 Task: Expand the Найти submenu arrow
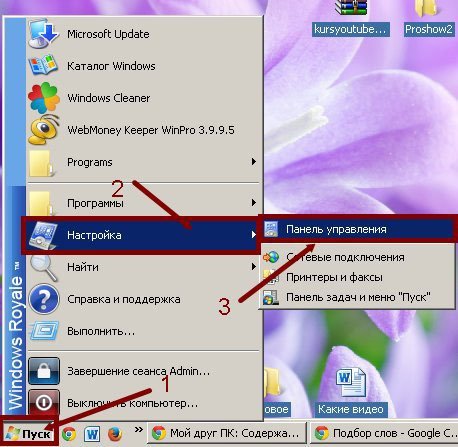254,267
